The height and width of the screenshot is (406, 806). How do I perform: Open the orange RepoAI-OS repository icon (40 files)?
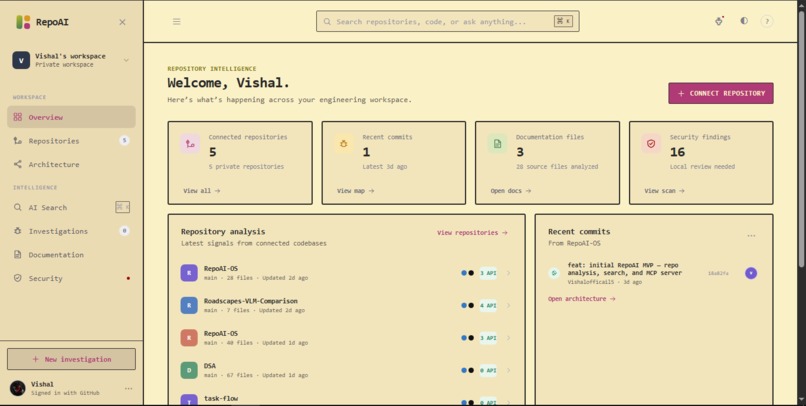189,338
